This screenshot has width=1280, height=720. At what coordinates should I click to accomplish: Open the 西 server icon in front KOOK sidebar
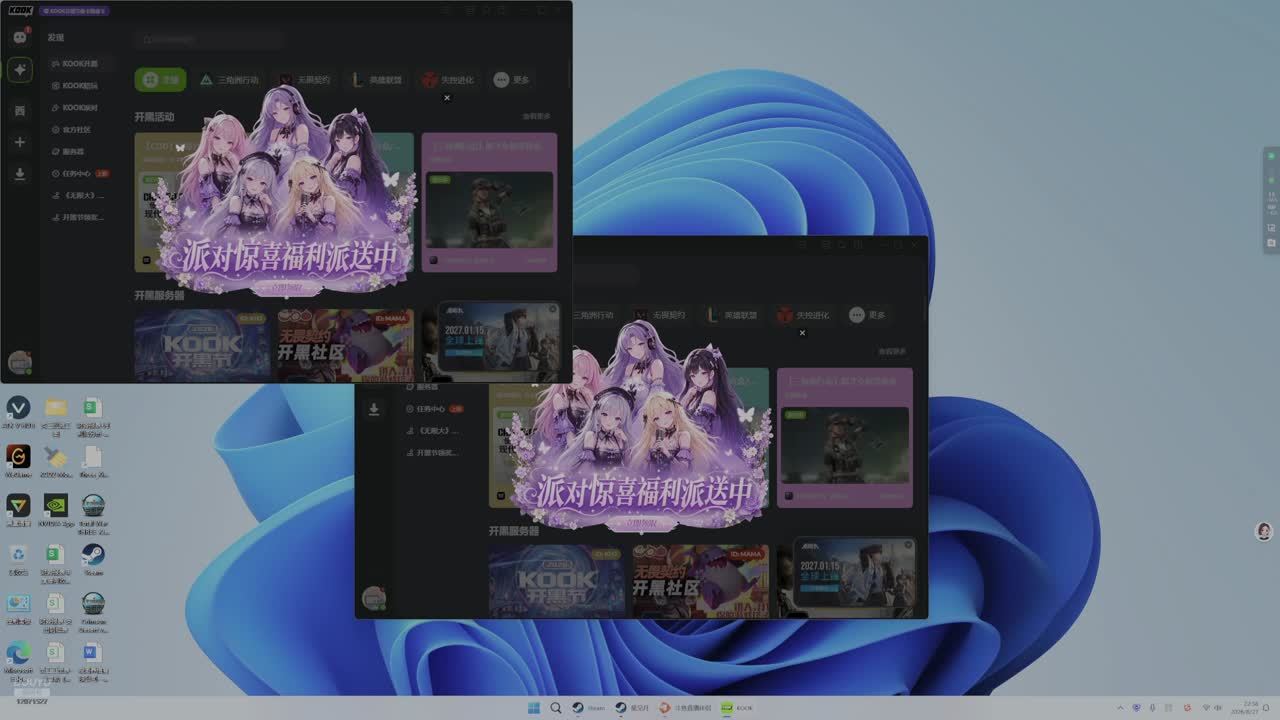(x=19, y=111)
